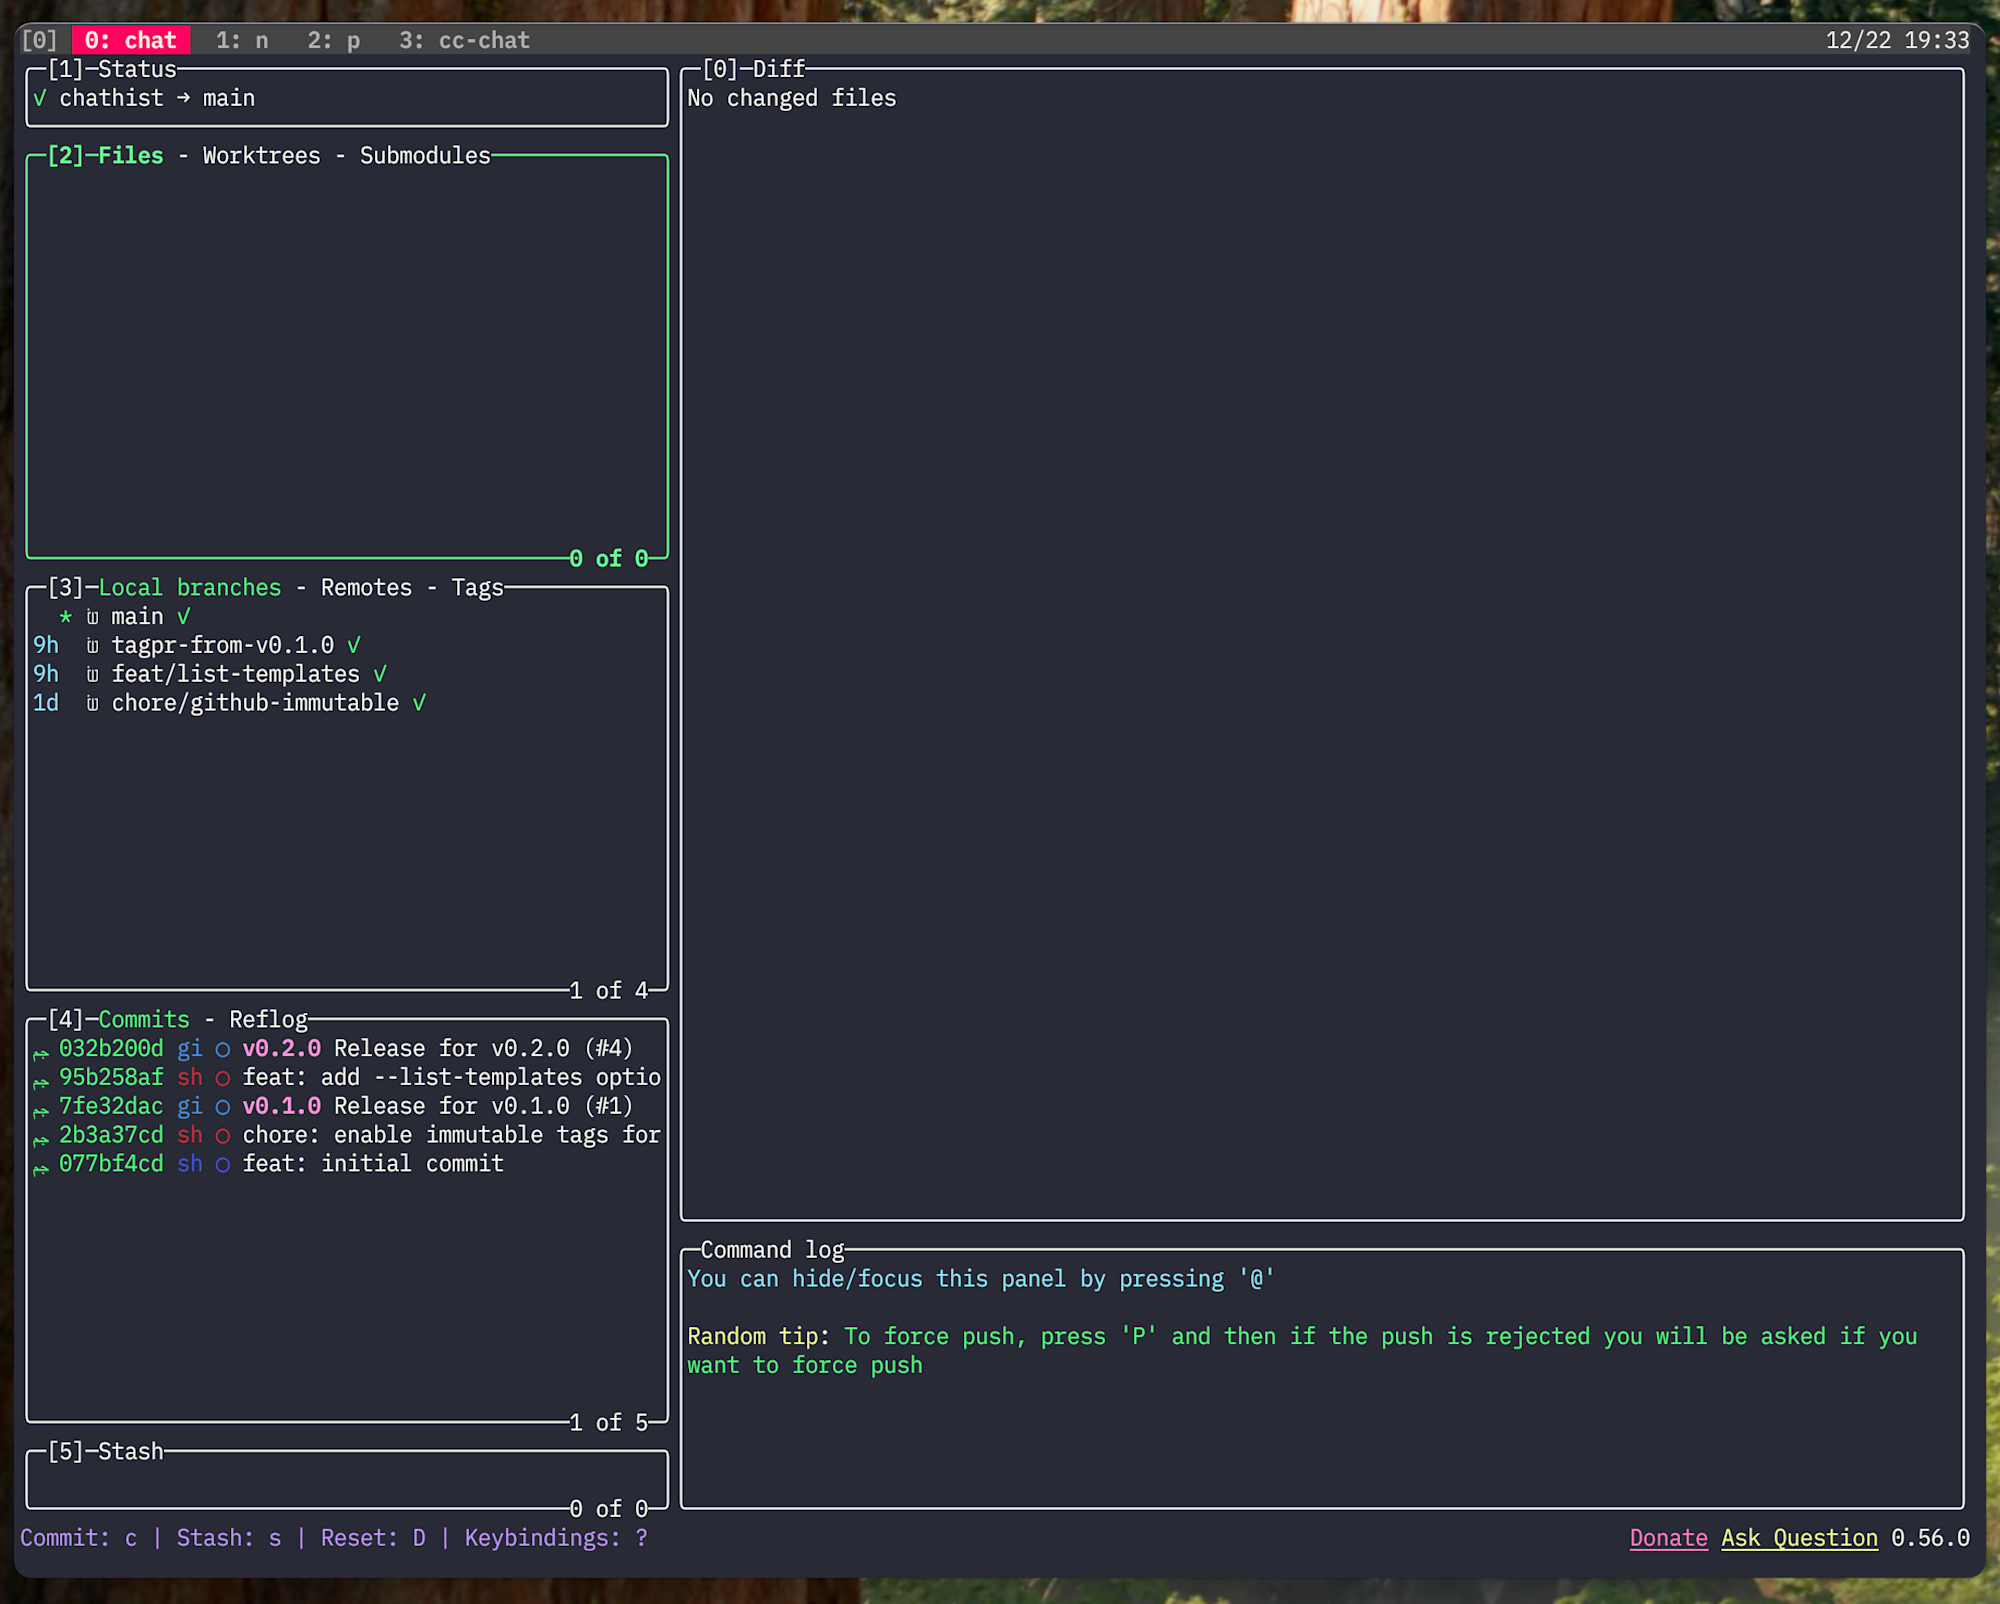Open the Submodules tab

tap(425, 156)
